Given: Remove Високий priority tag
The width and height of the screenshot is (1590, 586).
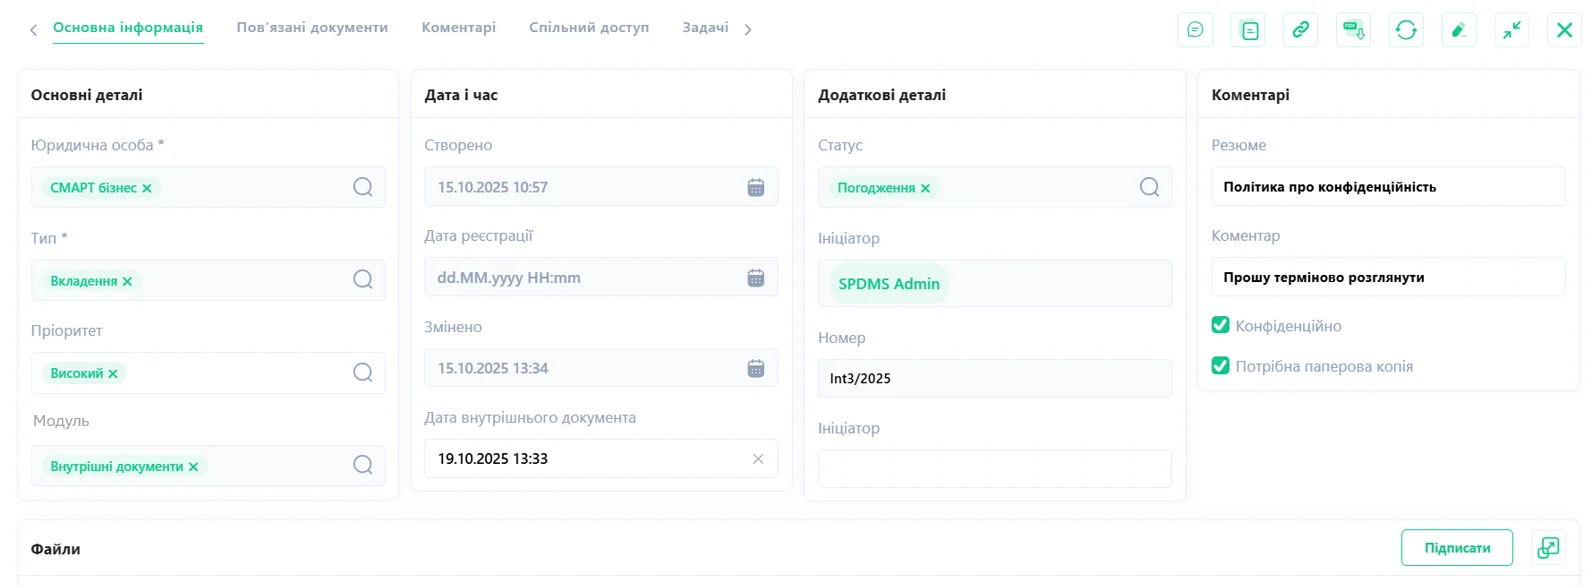Looking at the screenshot, I should [113, 374].
